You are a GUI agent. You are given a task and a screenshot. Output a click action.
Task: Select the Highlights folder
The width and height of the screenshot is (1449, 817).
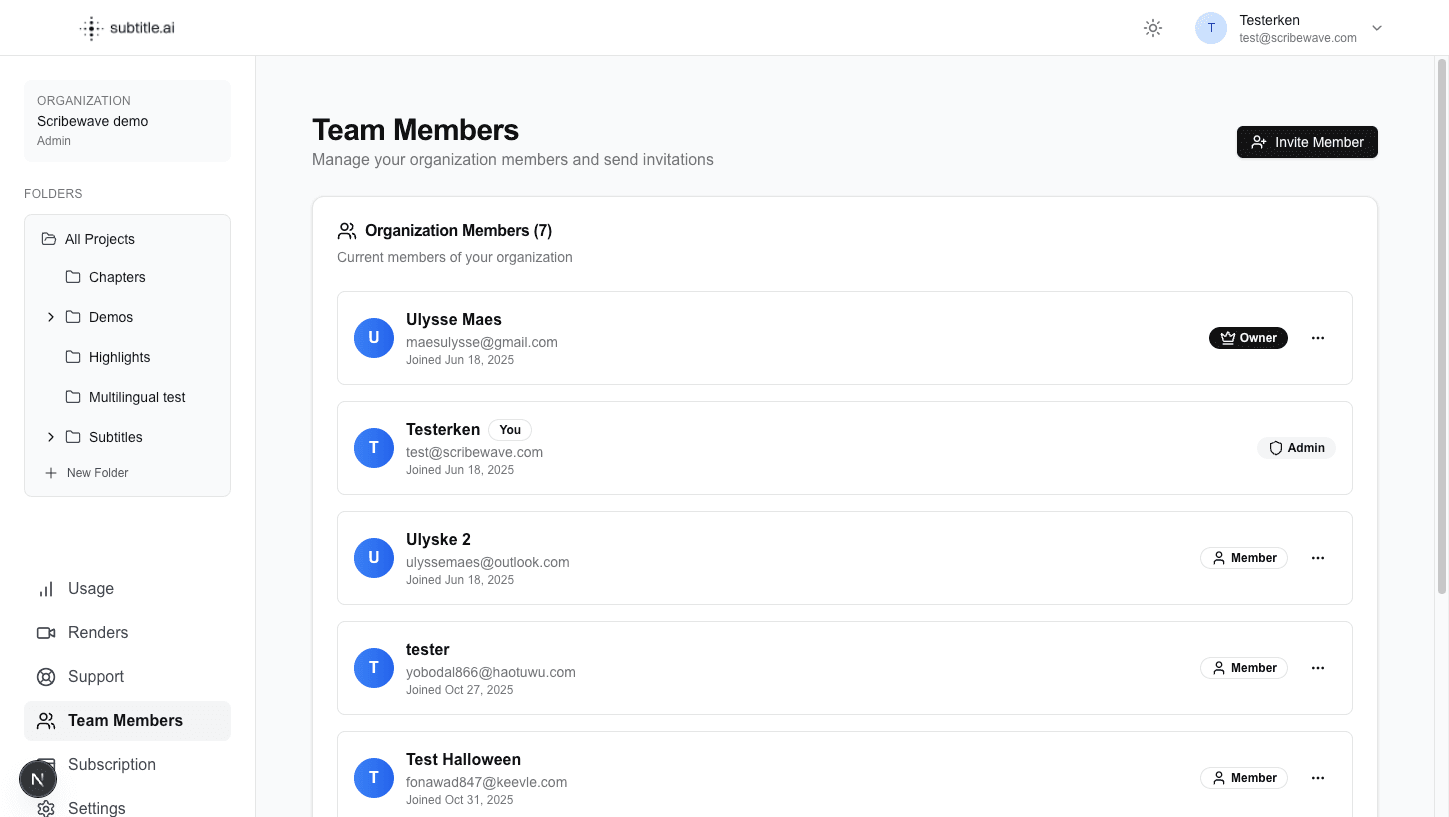[119, 357]
